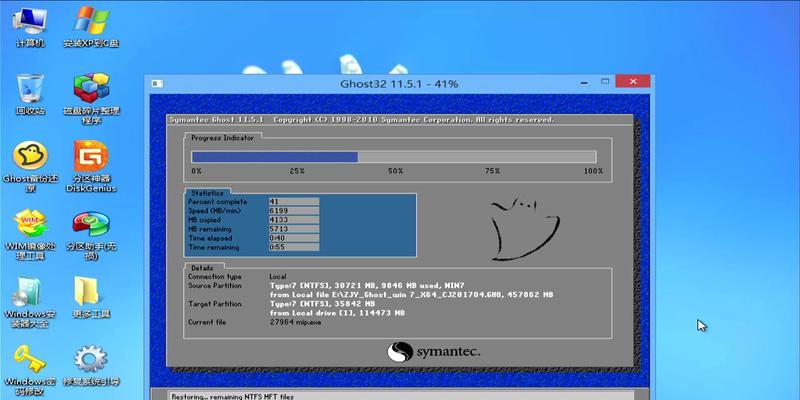Select the Ghost备份还原 desktop icon

click(x=31, y=167)
